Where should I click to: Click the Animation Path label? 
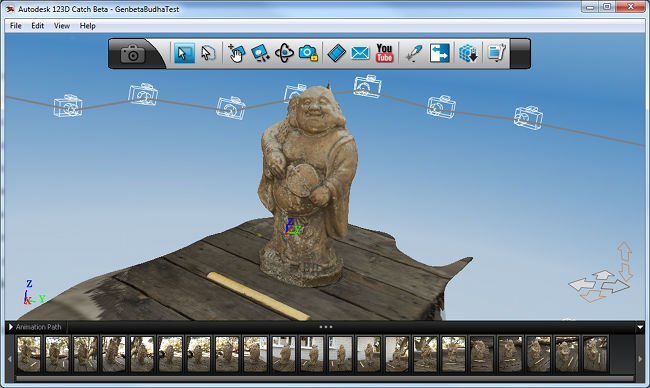click(x=39, y=327)
